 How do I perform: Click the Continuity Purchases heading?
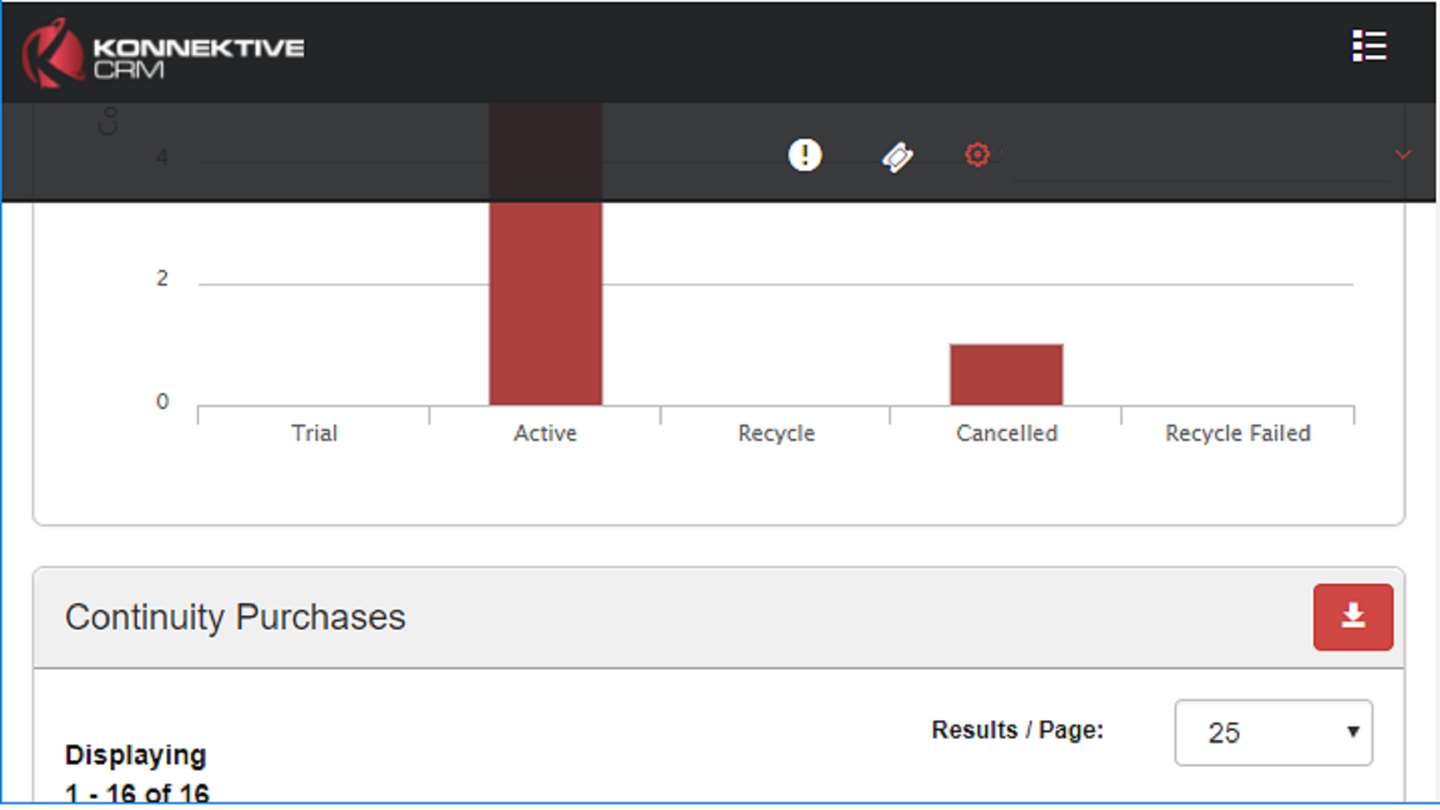pos(235,617)
